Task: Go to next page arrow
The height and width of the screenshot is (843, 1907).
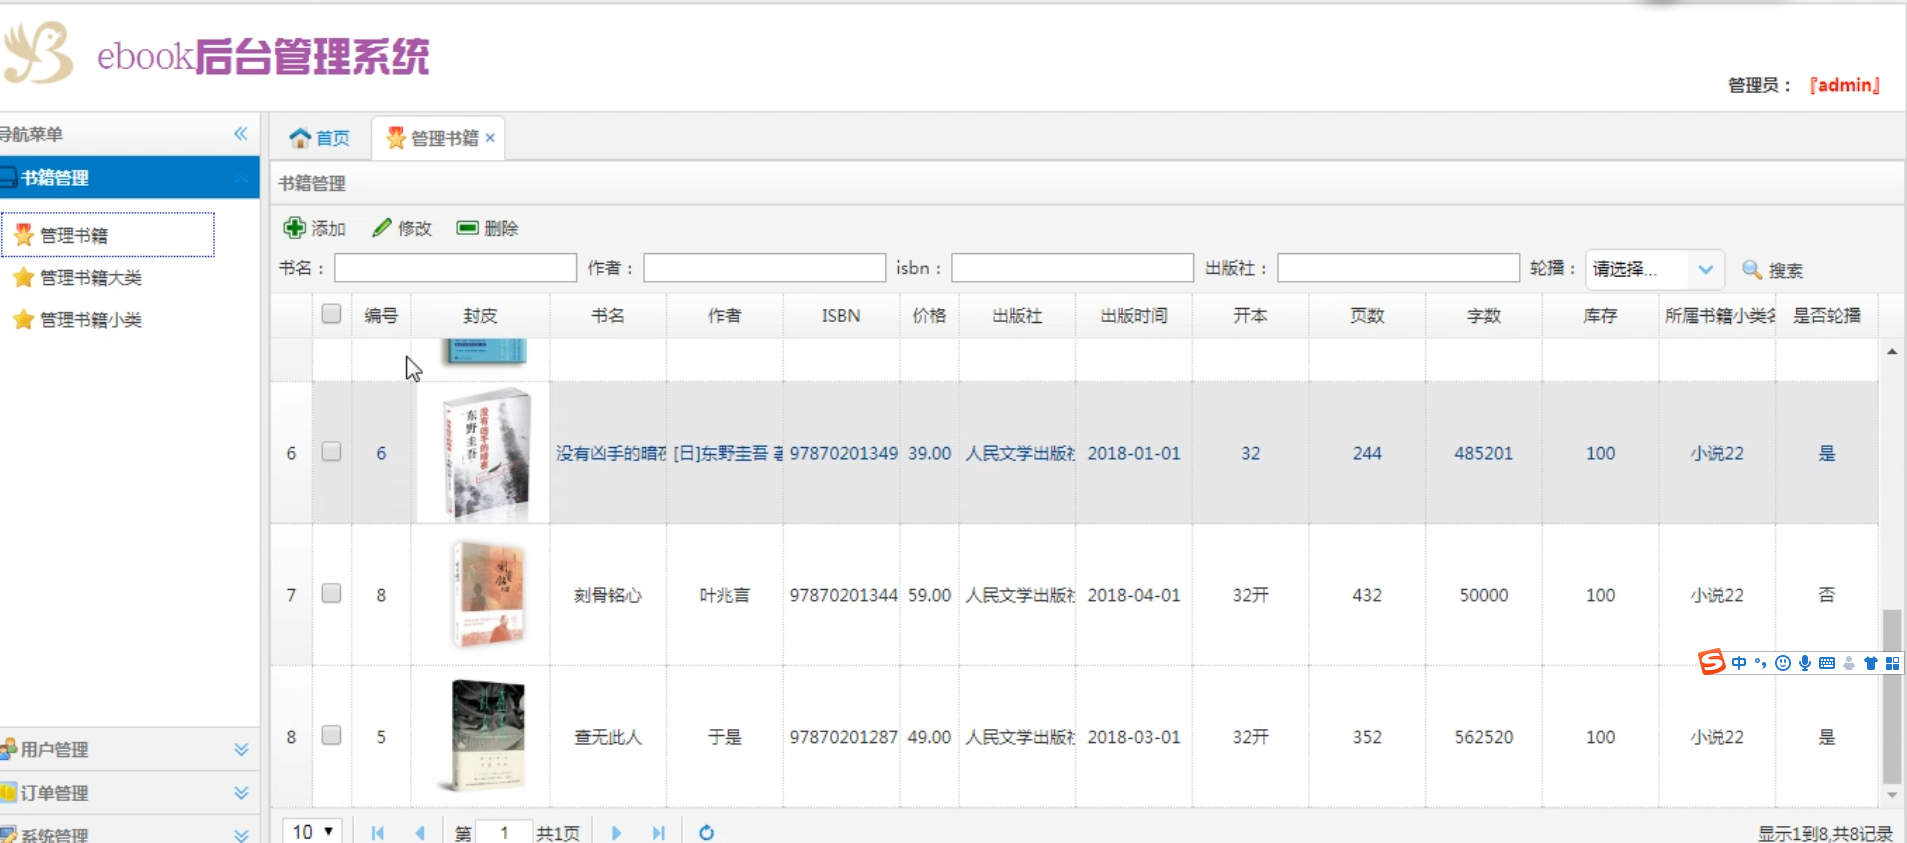Action: coord(616,832)
